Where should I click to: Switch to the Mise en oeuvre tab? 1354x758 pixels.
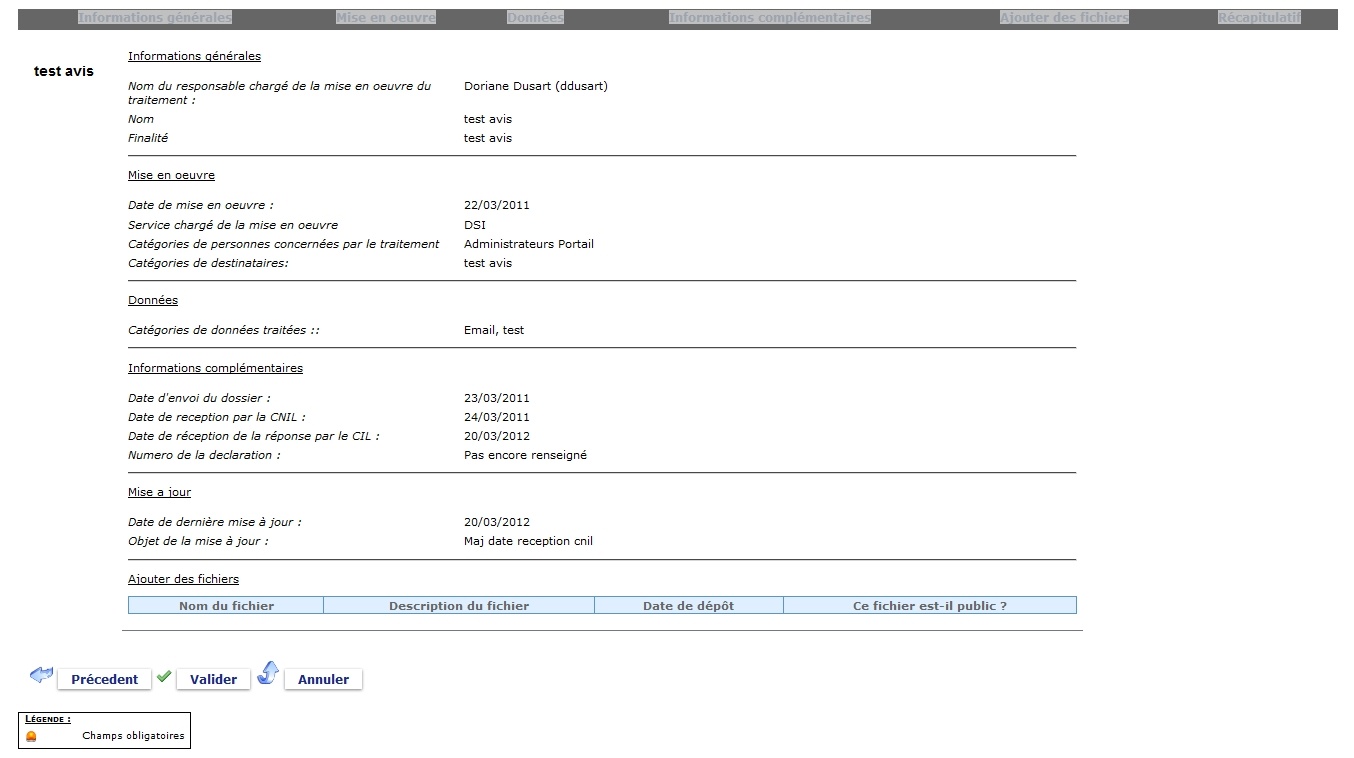coord(386,18)
